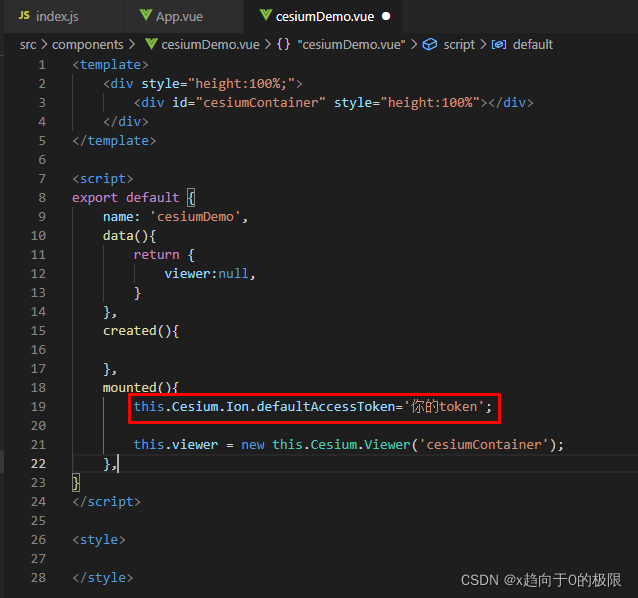Click the name: 'cesiumDemo' line

point(175,217)
